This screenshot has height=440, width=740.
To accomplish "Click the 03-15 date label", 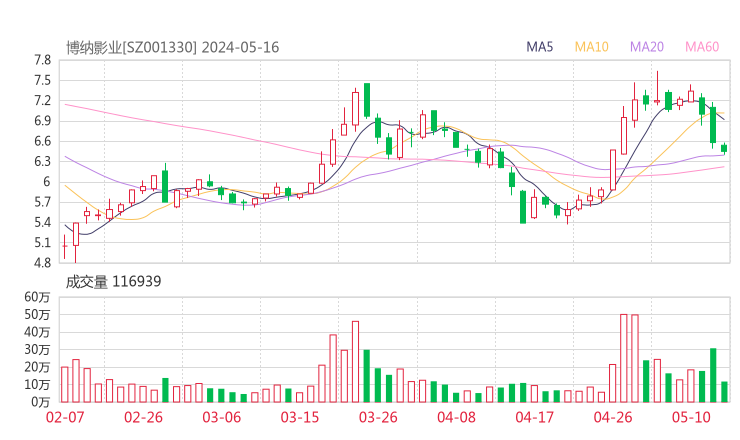I will click(300, 417).
